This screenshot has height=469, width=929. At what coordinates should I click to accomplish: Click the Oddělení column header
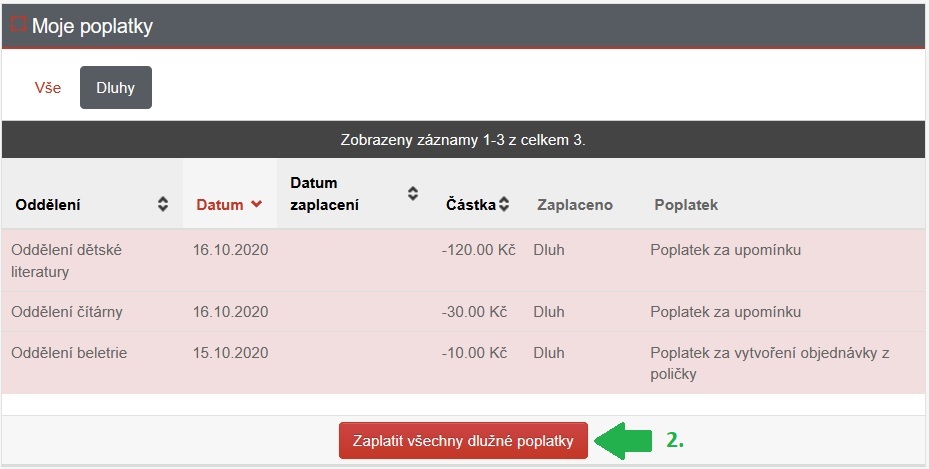pyautogui.click(x=48, y=205)
